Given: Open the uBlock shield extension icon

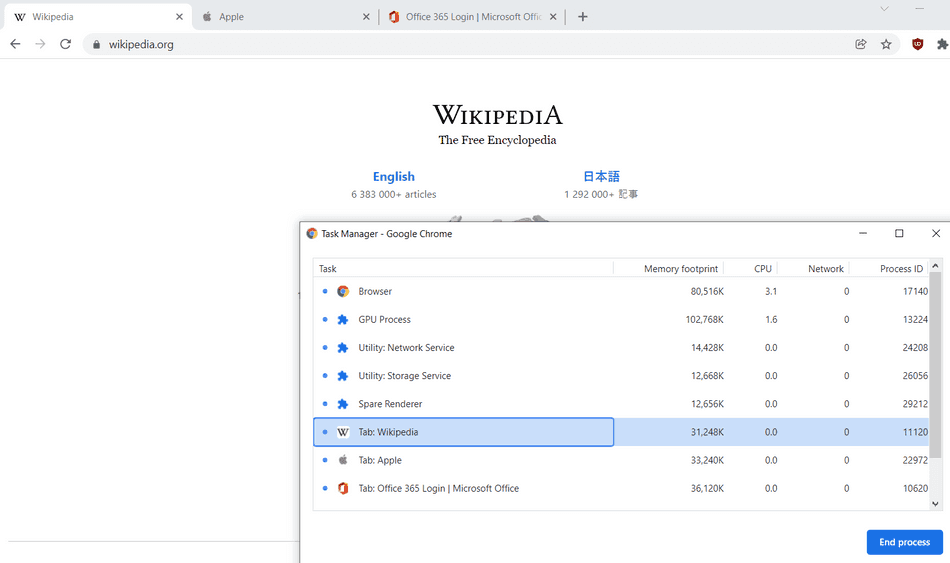Looking at the screenshot, I should (917, 44).
